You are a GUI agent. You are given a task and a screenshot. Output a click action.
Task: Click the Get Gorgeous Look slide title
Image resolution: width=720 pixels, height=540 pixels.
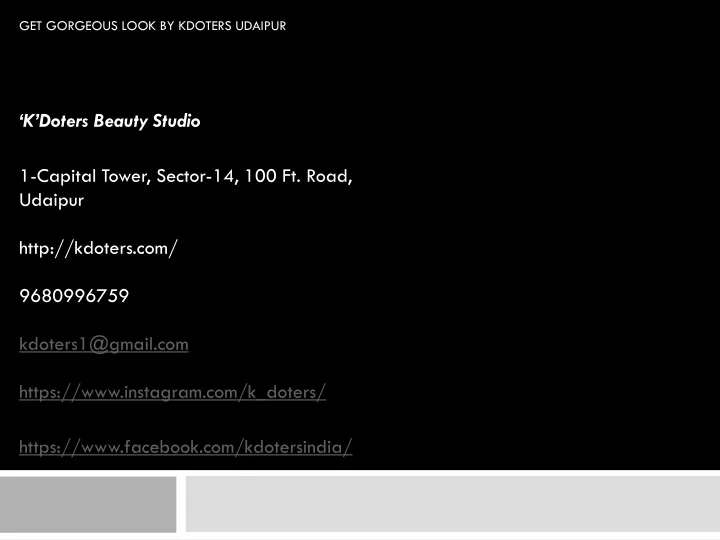(152, 26)
